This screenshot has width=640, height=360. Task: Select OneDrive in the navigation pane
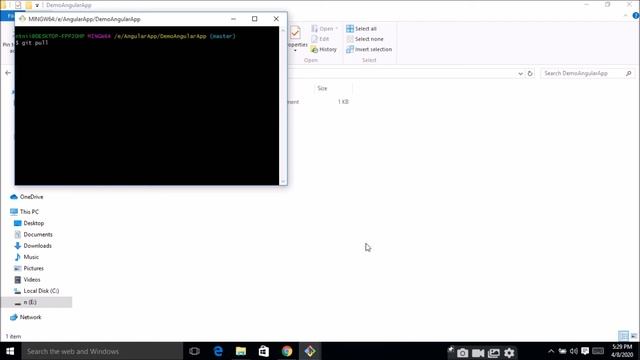coord(27,197)
